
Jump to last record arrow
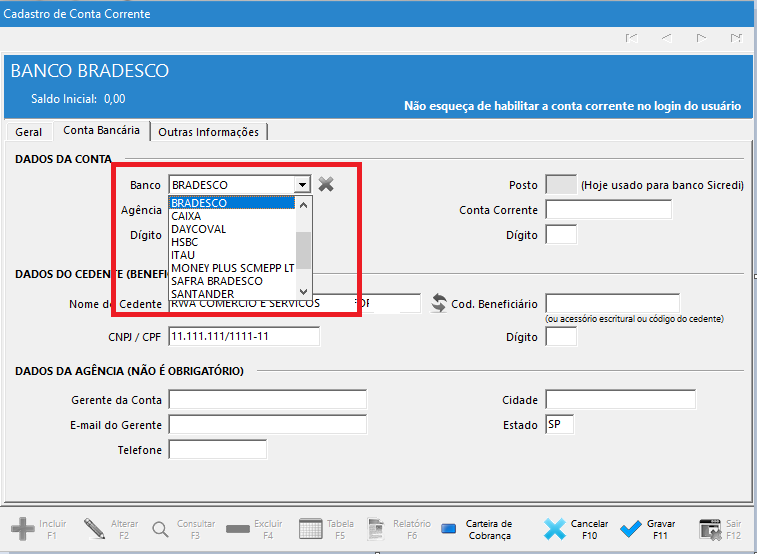pyautogui.click(x=736, y=38)
